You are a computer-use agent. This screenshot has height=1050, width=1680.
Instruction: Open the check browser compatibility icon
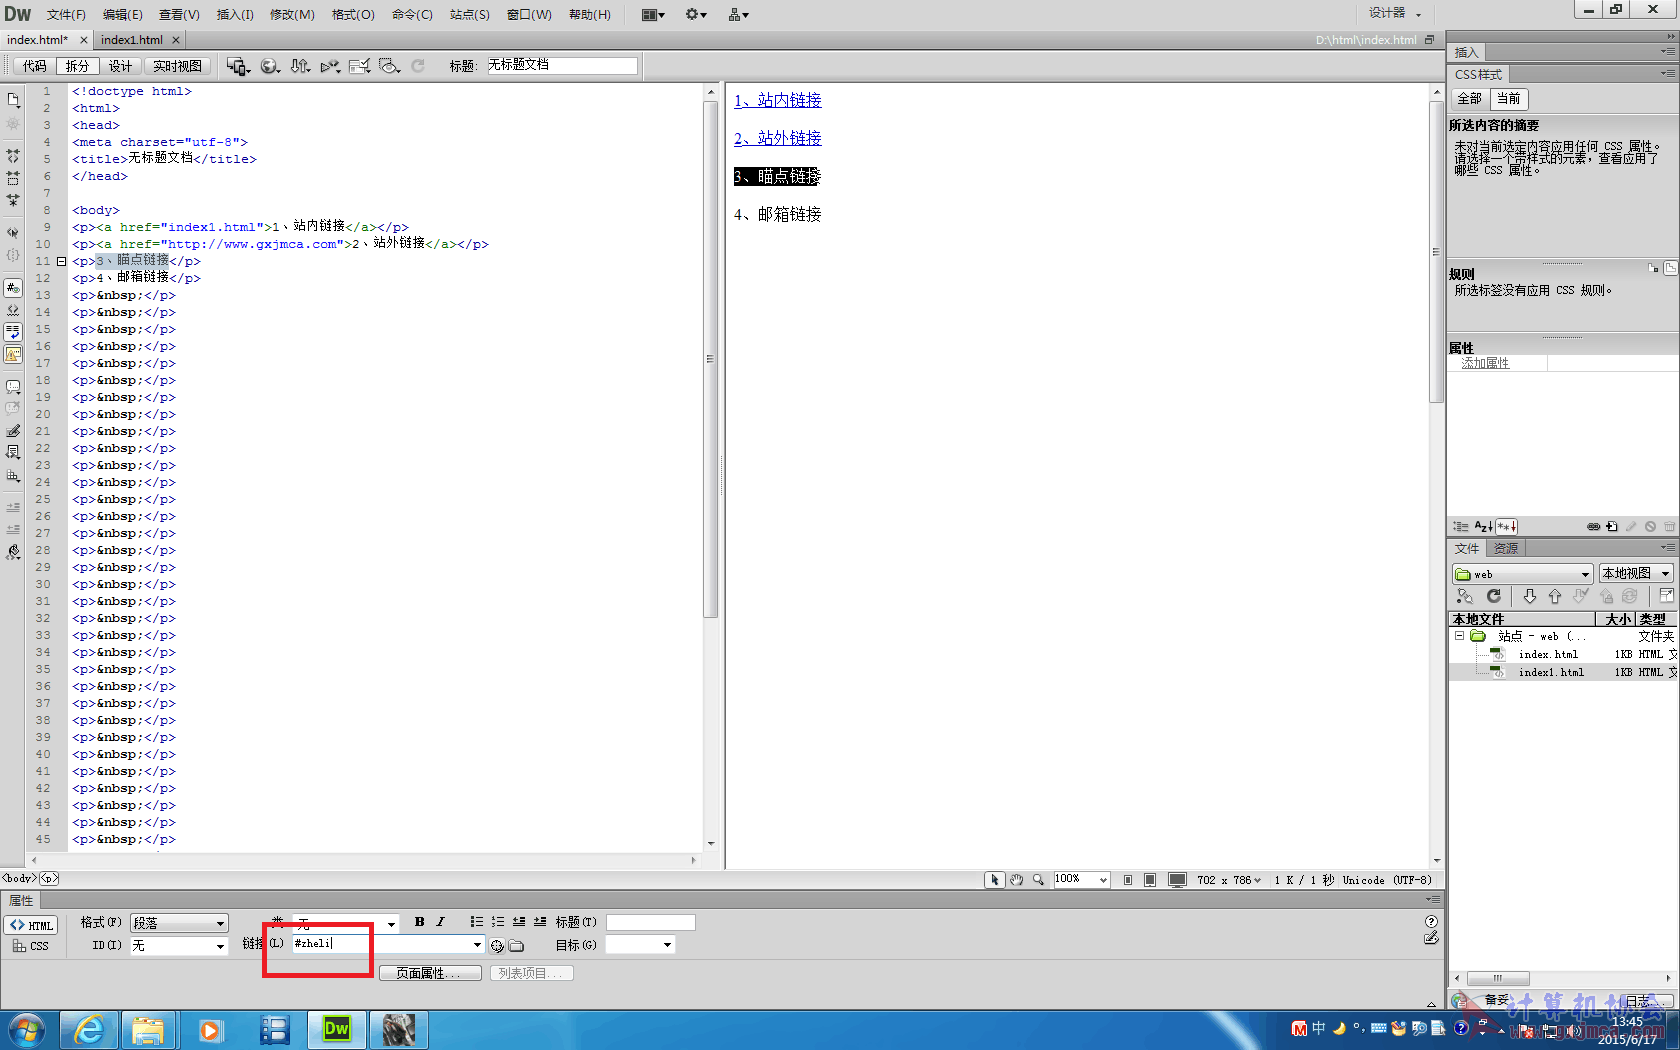click(360, 66)
